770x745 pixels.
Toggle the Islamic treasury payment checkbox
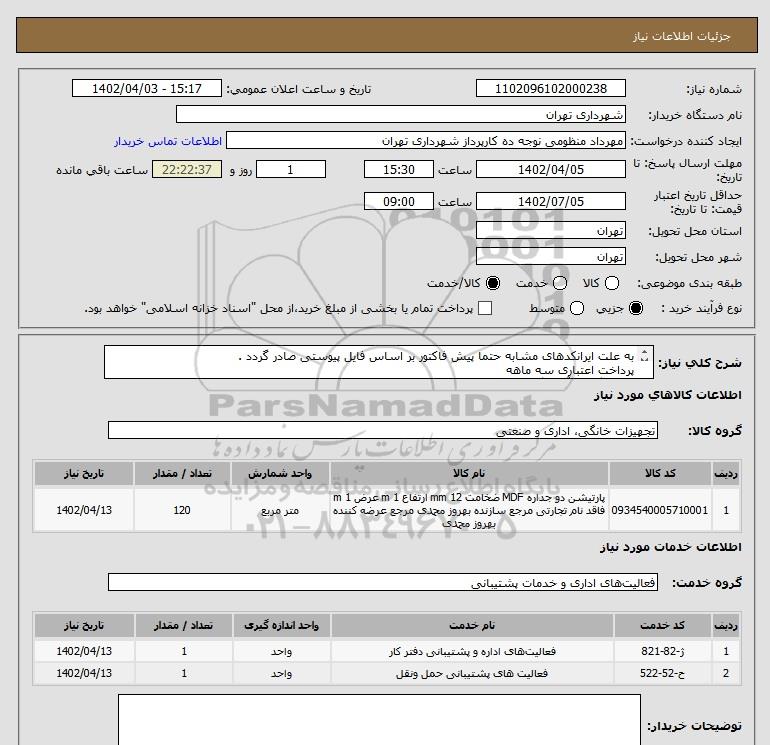485,308
